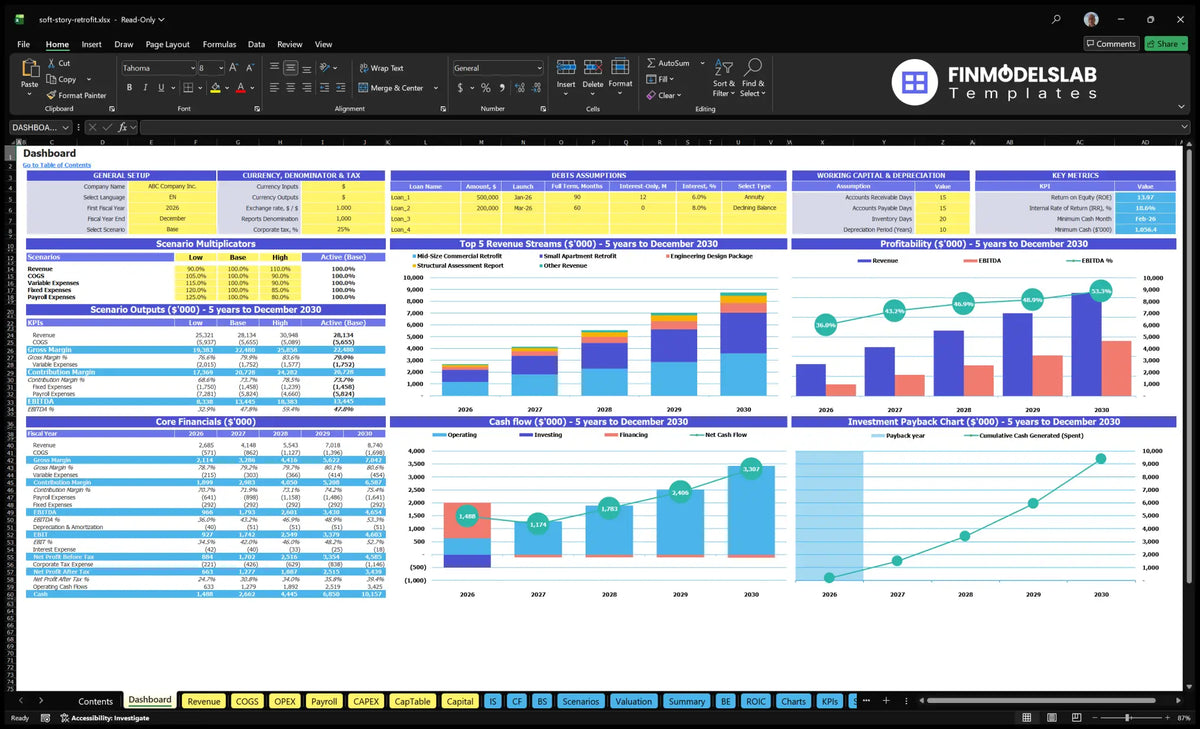
Task: Open the Review ribbon tab
Action: [x=289, y=44]
